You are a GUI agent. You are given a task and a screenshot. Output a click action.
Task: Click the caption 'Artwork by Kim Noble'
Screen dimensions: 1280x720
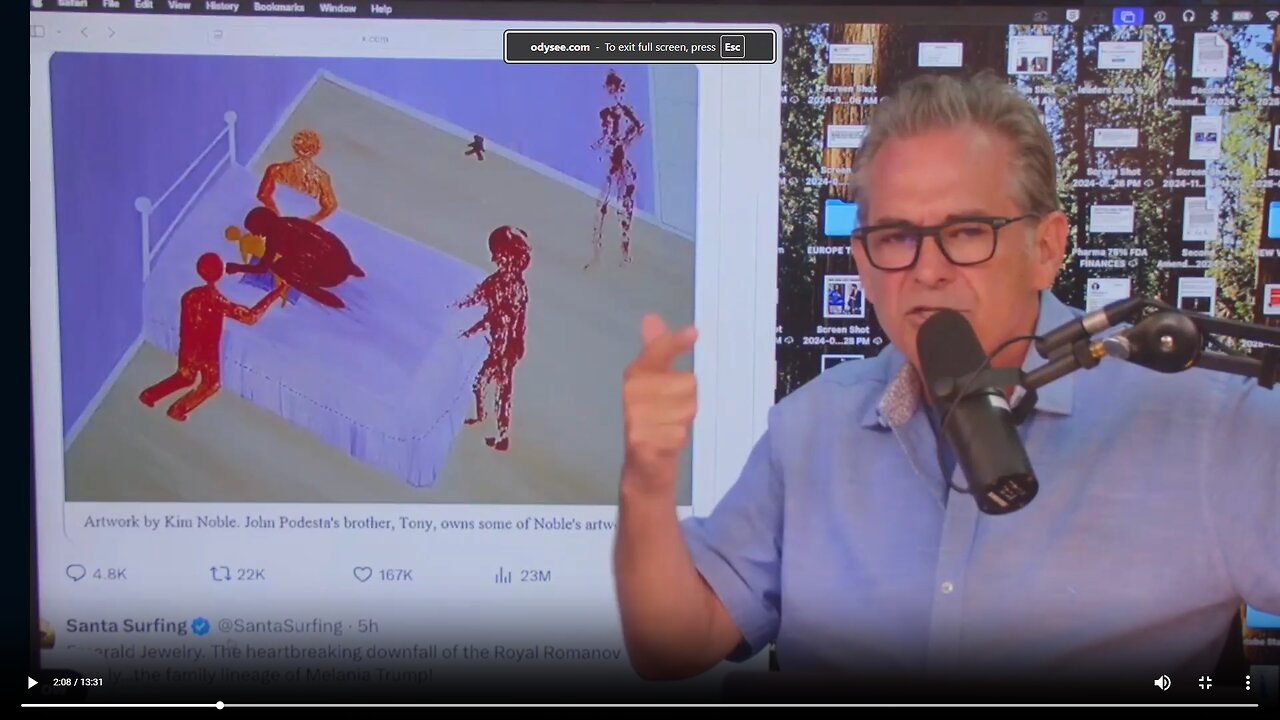point(161,523)
